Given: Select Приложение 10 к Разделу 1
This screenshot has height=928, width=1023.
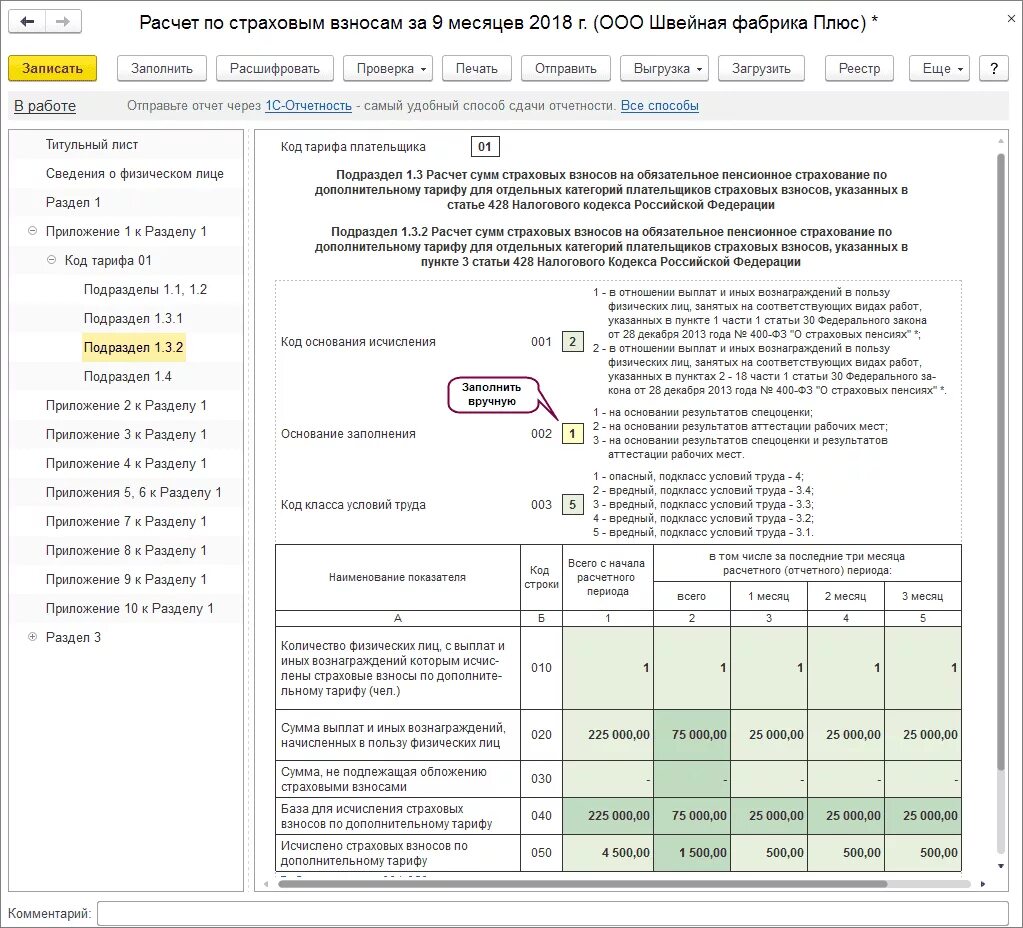Looking at the screenshot, I should pos(129,608).
